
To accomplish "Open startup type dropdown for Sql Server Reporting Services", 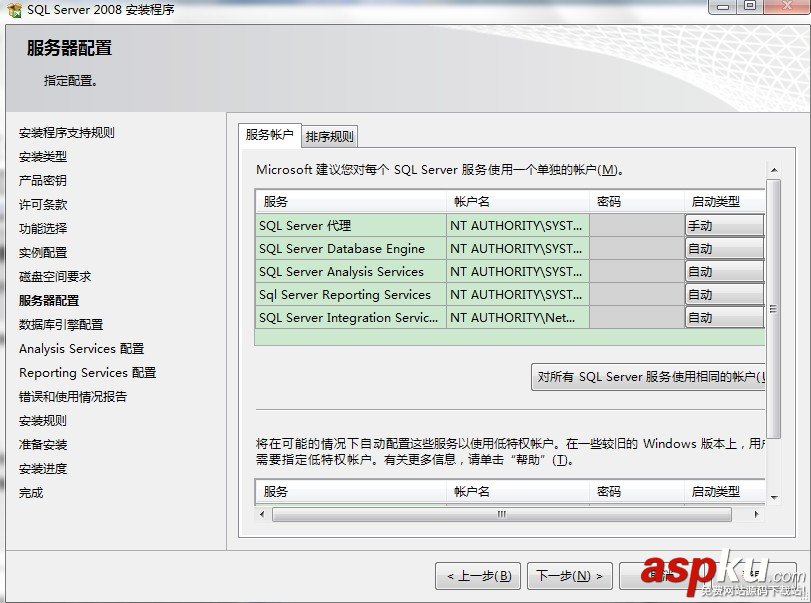I will coord(724,294).
